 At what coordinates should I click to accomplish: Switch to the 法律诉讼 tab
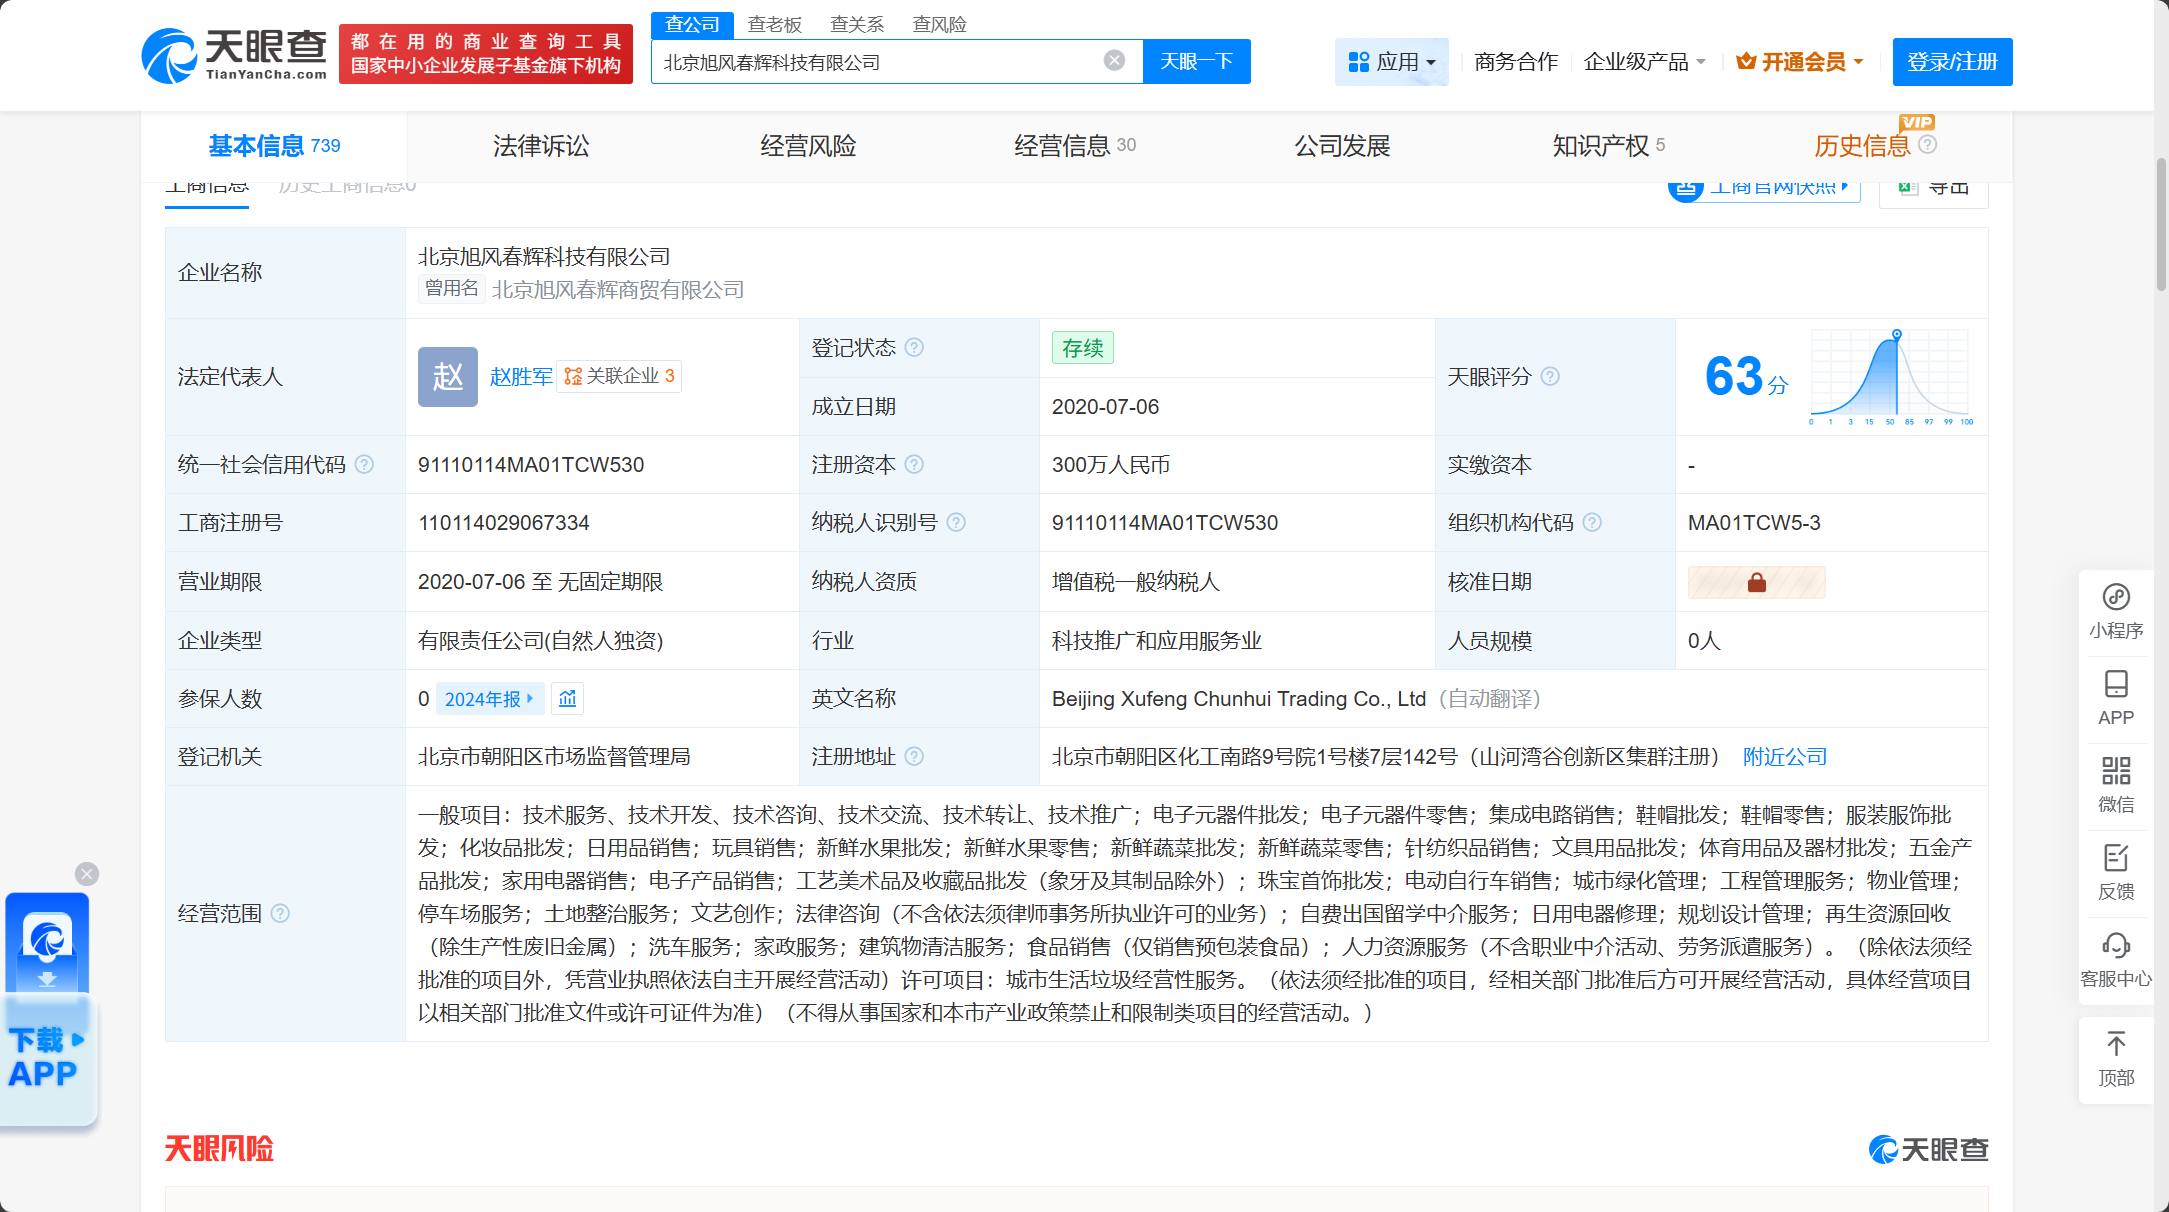541,146
